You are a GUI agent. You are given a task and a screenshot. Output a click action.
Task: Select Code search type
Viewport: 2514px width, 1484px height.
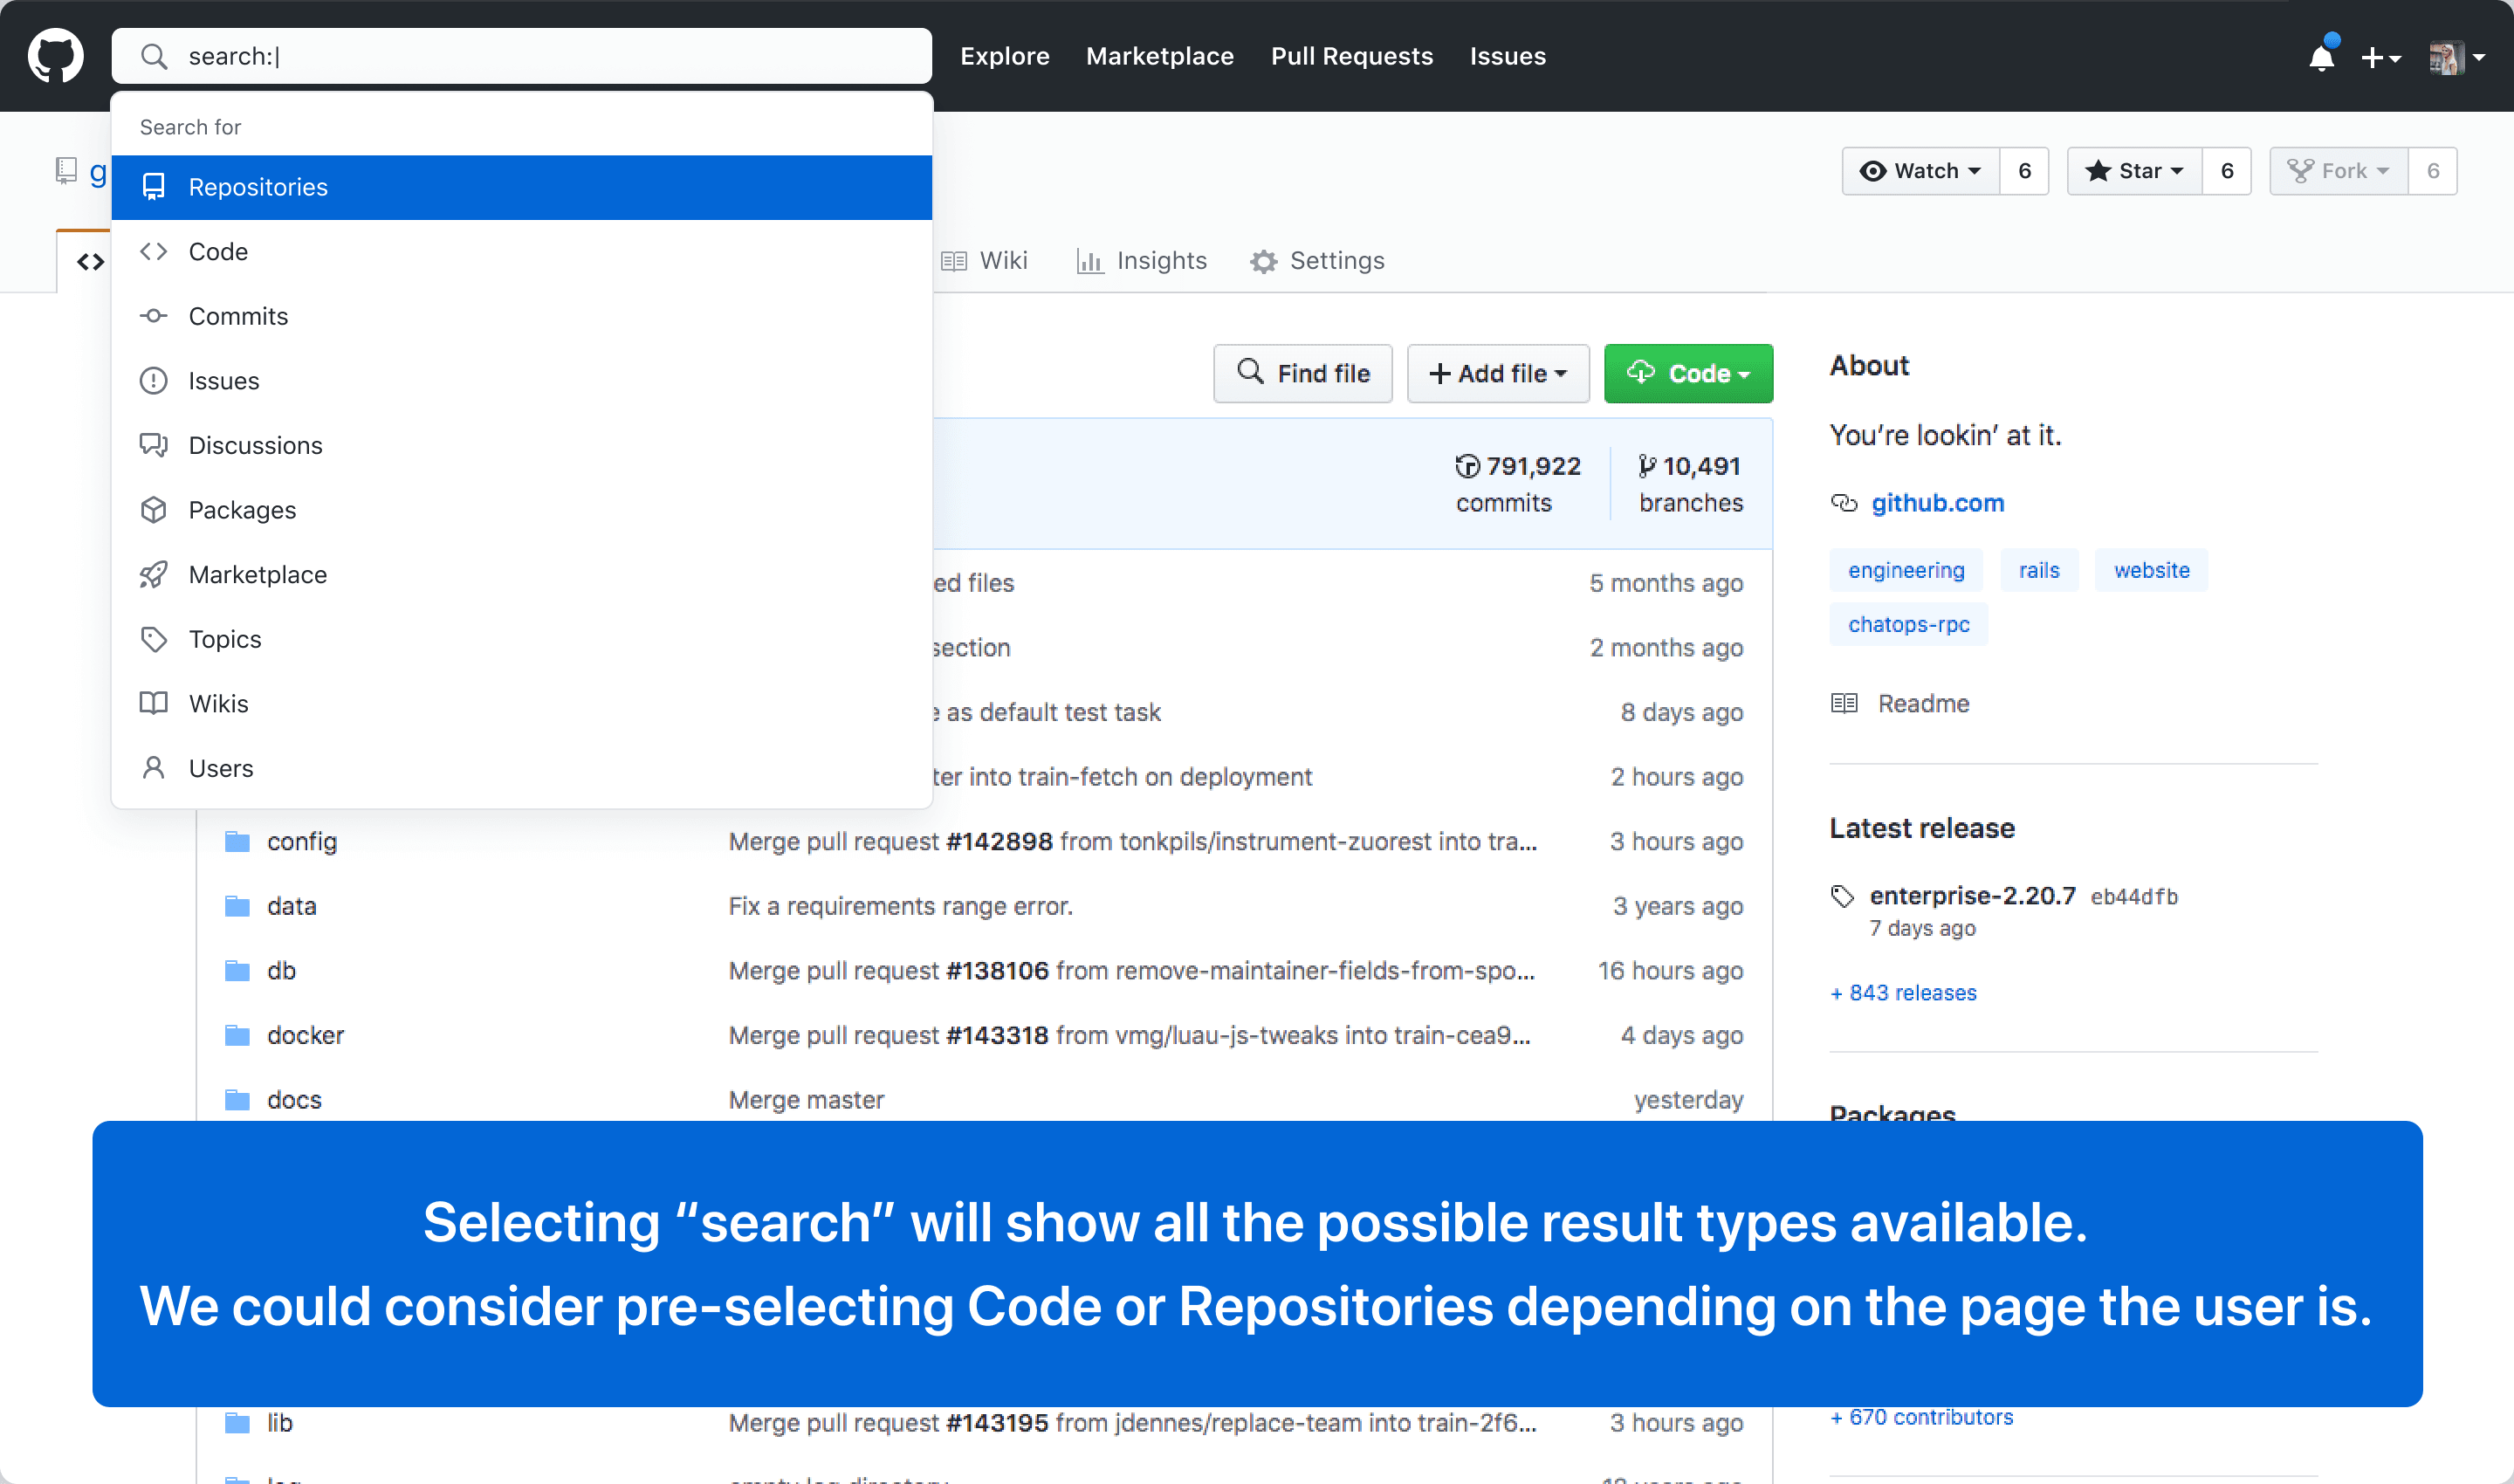(522, 252)
